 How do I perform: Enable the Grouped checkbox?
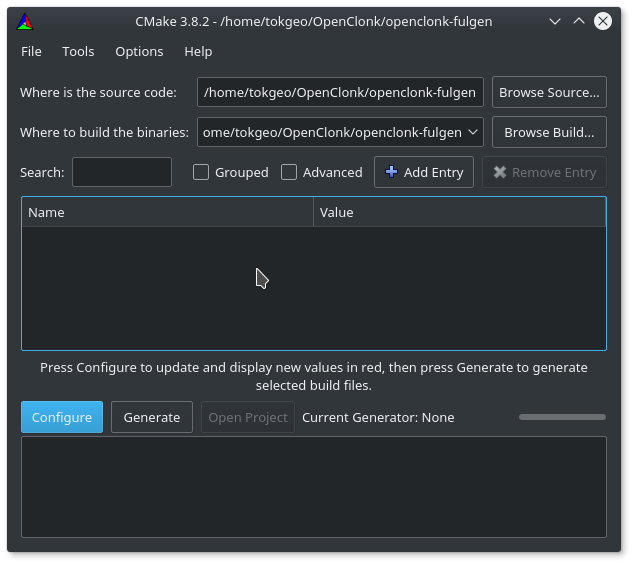click(201, 172)
